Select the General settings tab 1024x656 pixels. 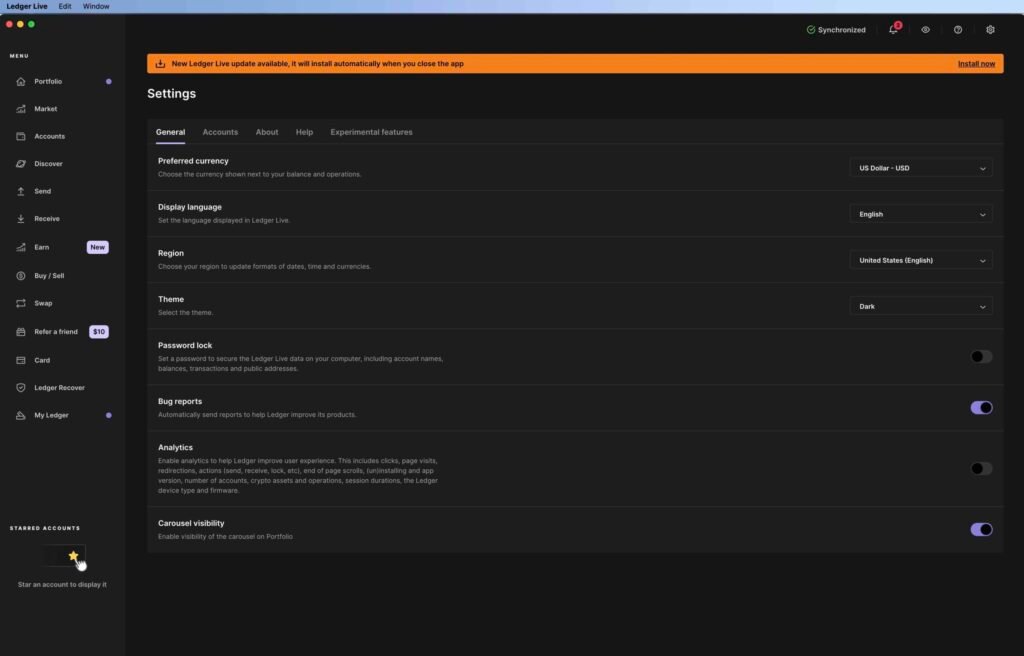coord(170,132)
